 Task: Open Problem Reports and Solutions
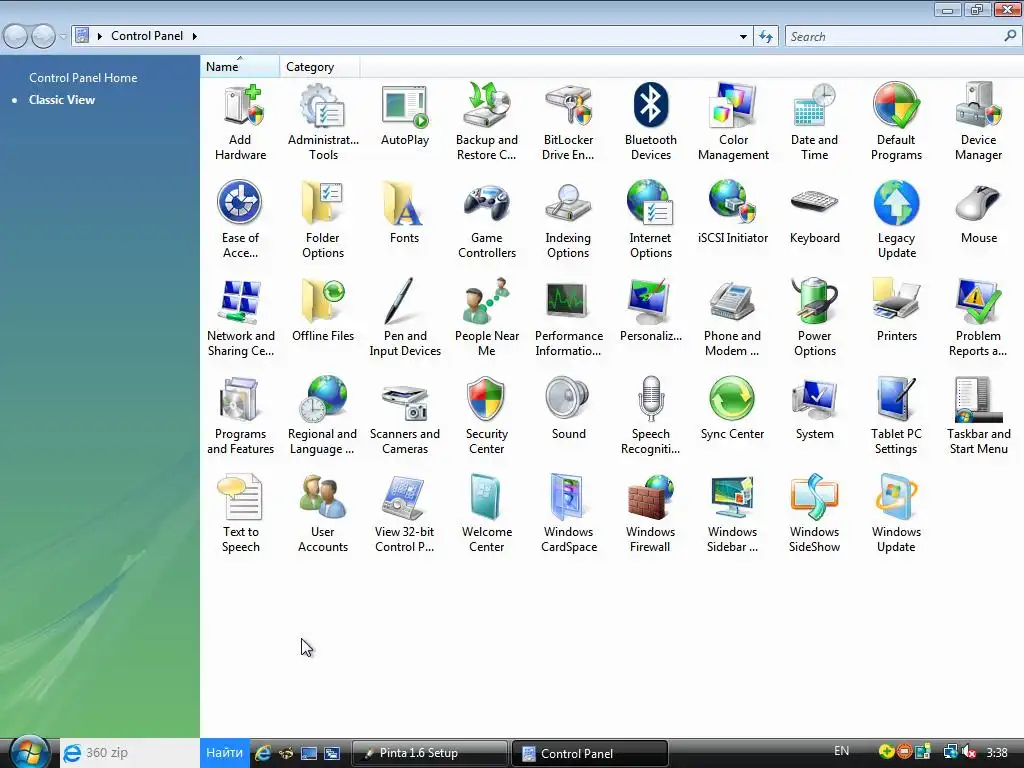(x=978, y=317)
